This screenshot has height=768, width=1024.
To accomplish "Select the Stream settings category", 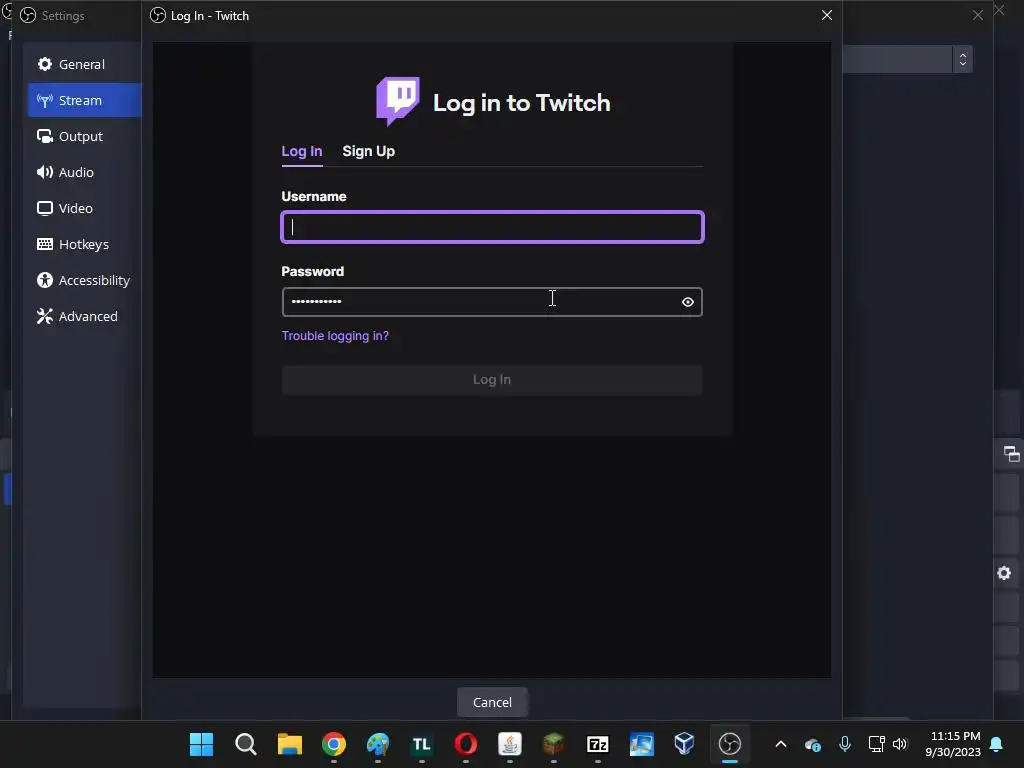I will [84, 100].
